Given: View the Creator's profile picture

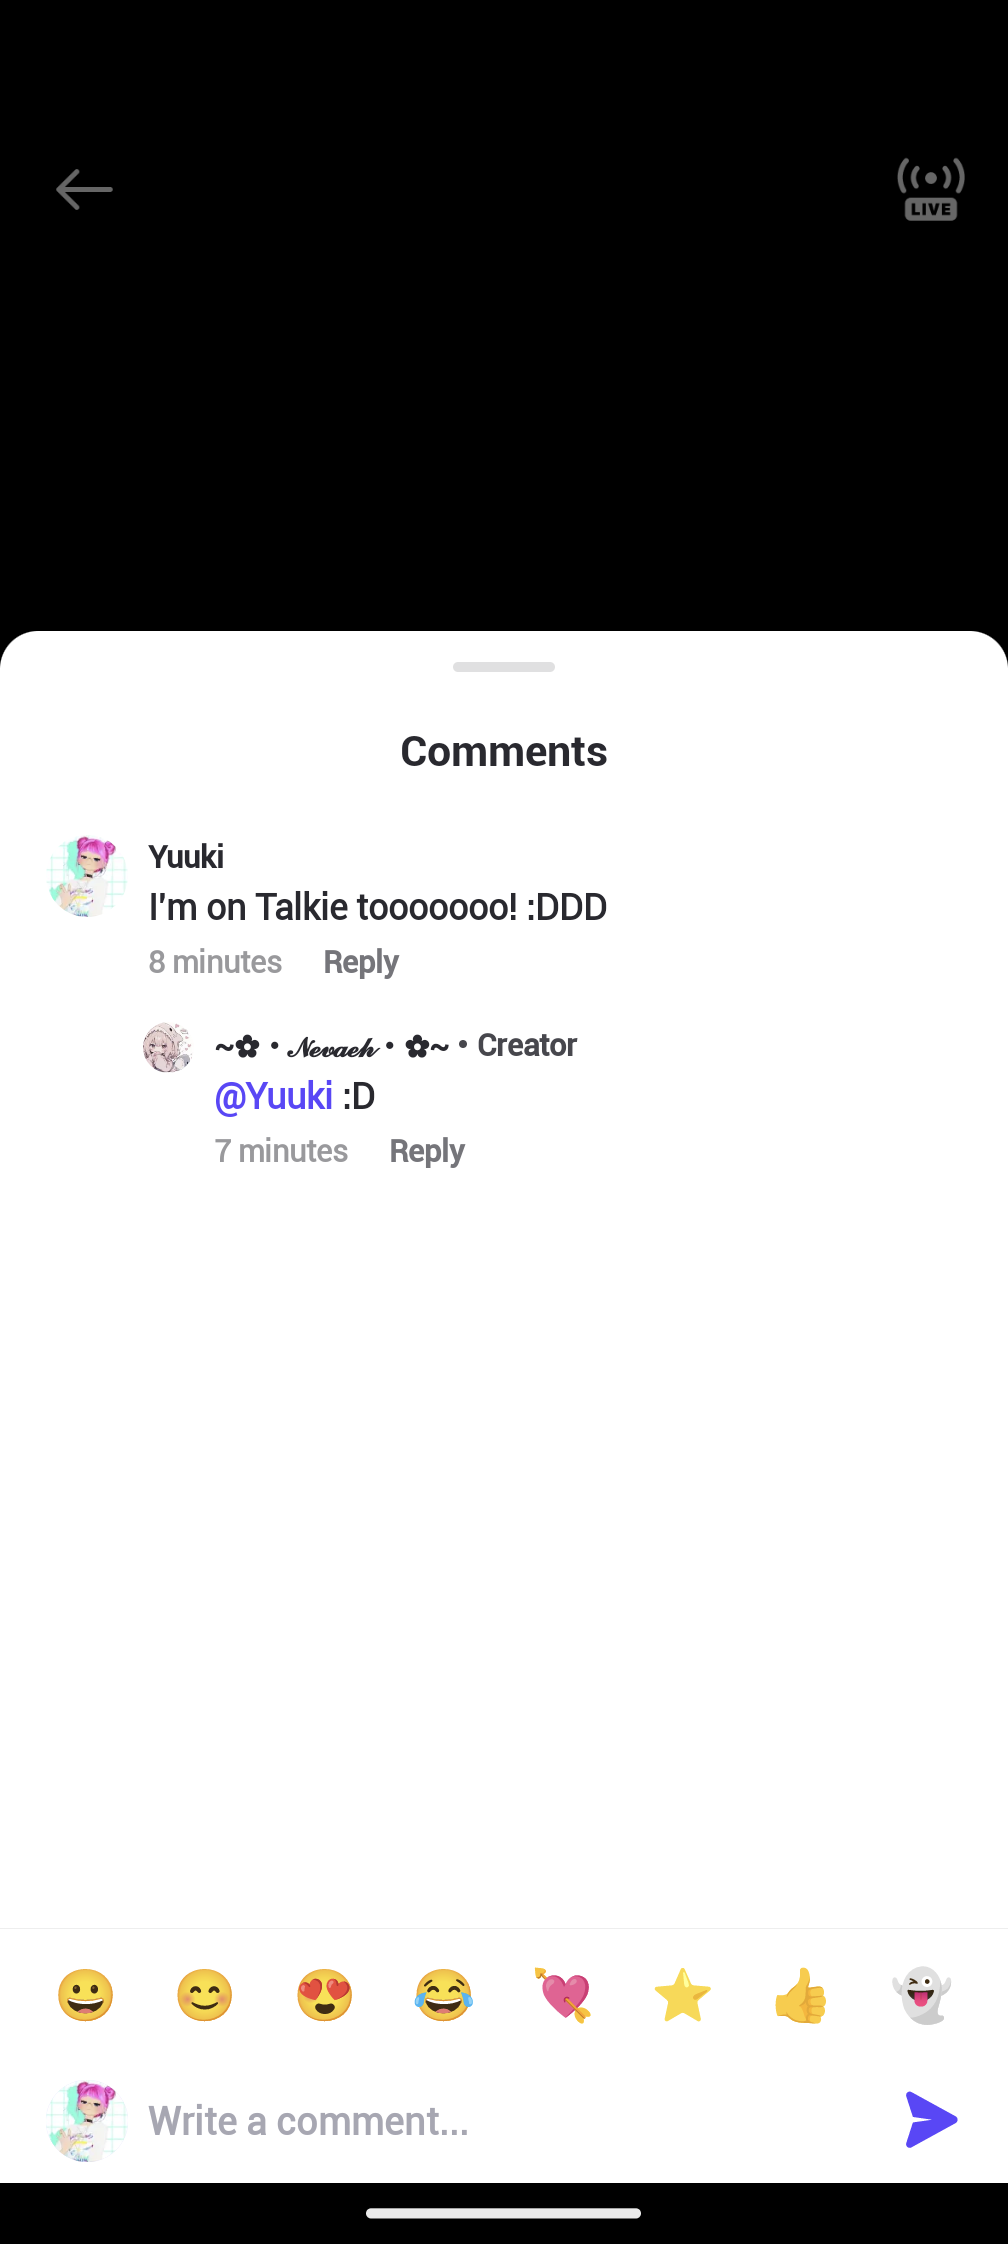Looking at the screenshot, I should coord(168,1047).
